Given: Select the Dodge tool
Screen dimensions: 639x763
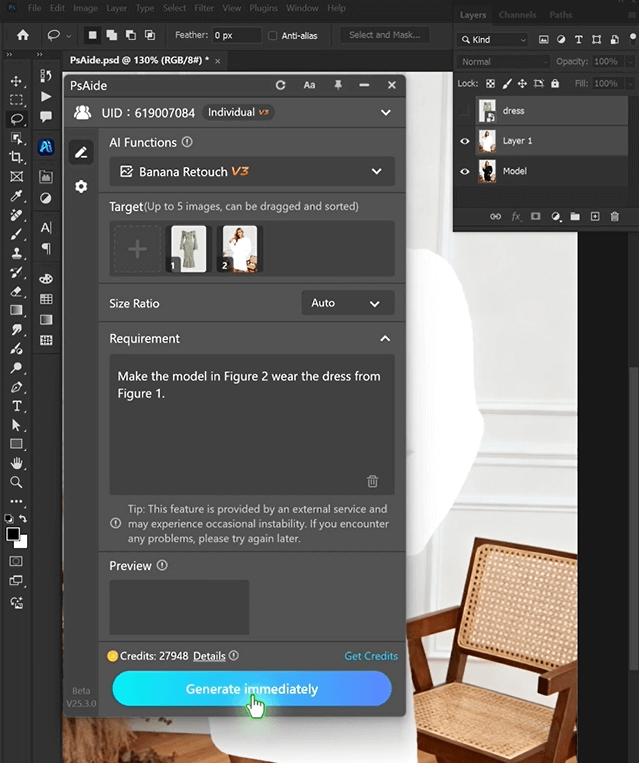Looking at the screenshot, I should click(16, 368).
